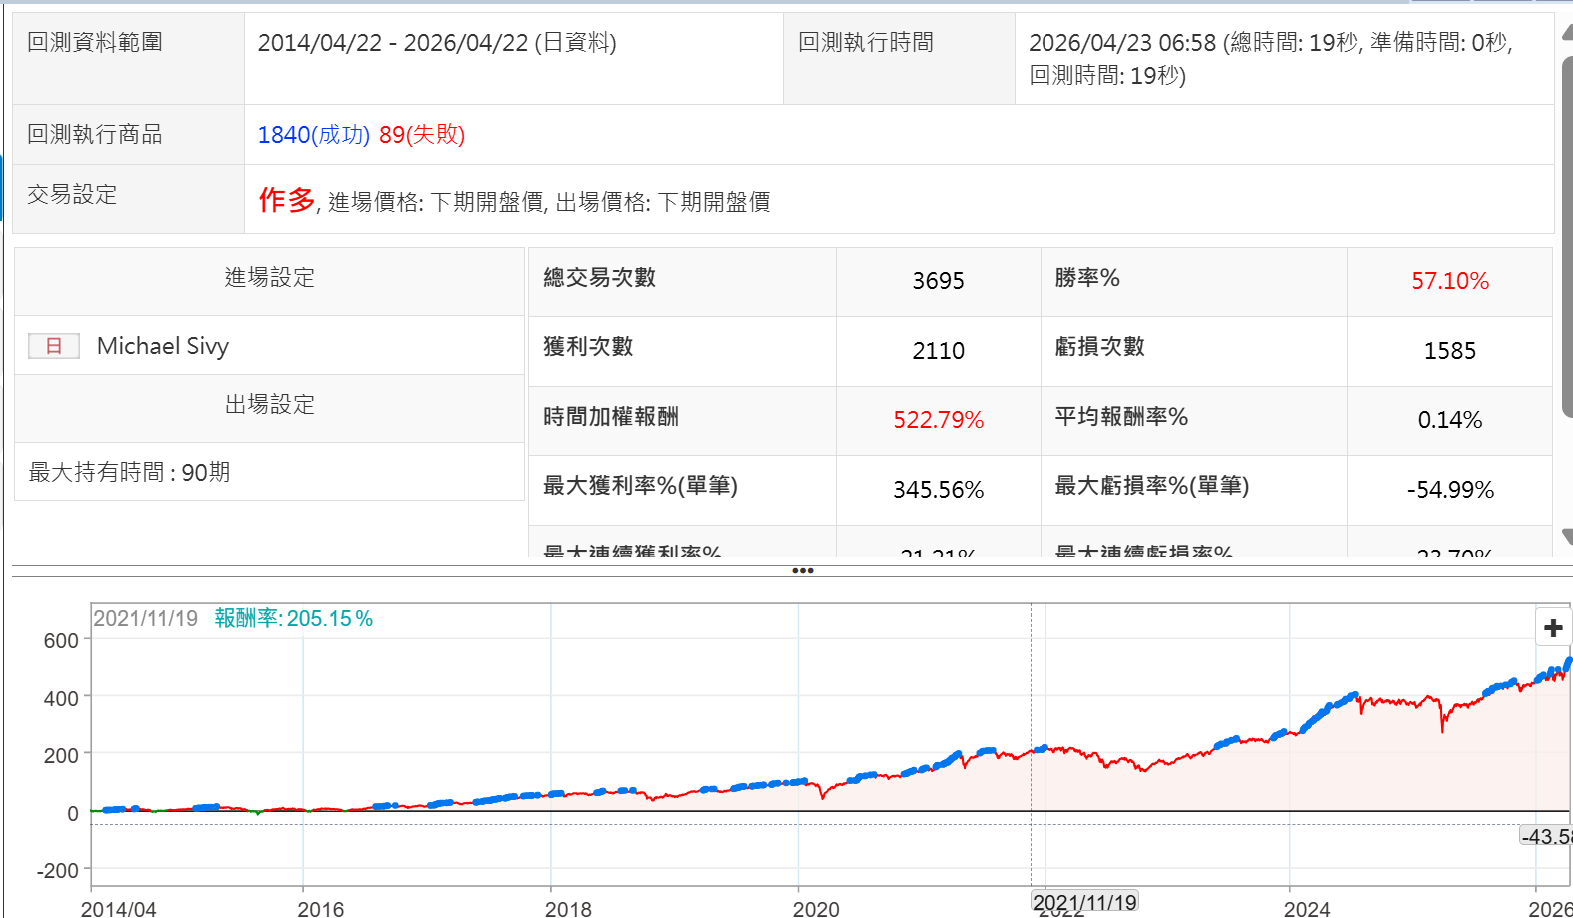Click the 日 frequency icon beside Michael Sivy
1573x918 pixels.
click(x=54, y=346)
